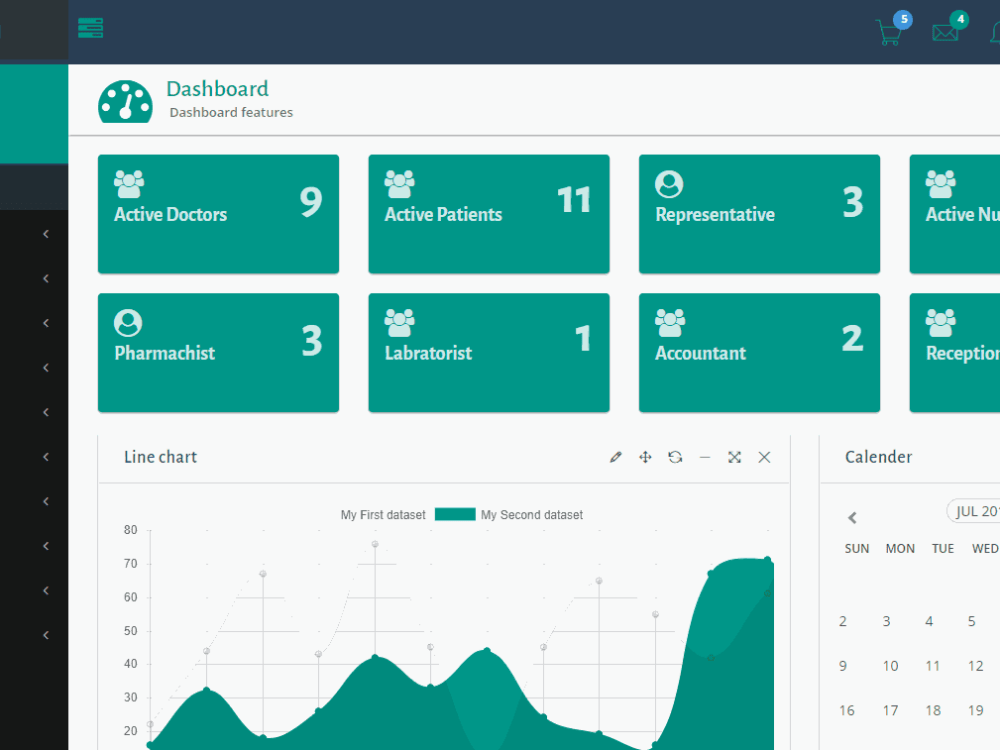Click the dashboard gauge icon next to Dashboard title
Viewport: 1000px width, 750px height.
click(125, 100)
